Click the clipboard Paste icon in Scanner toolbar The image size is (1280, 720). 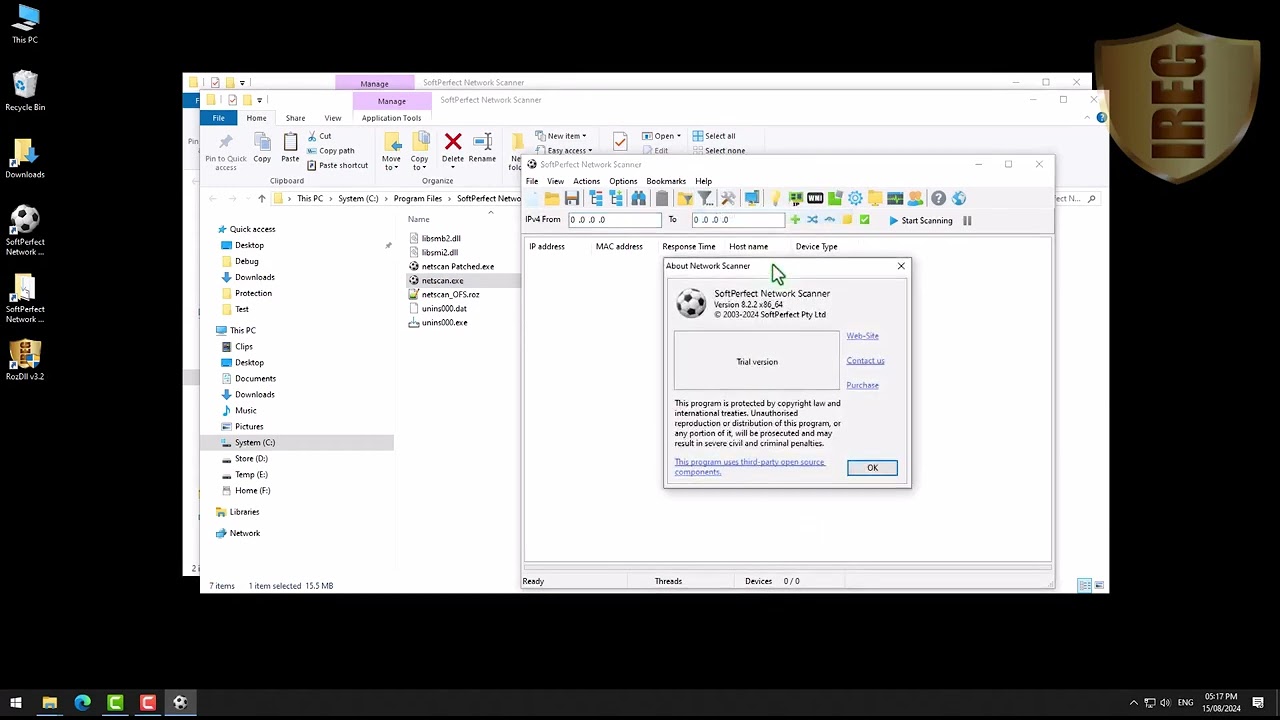(x=662, y=198)
